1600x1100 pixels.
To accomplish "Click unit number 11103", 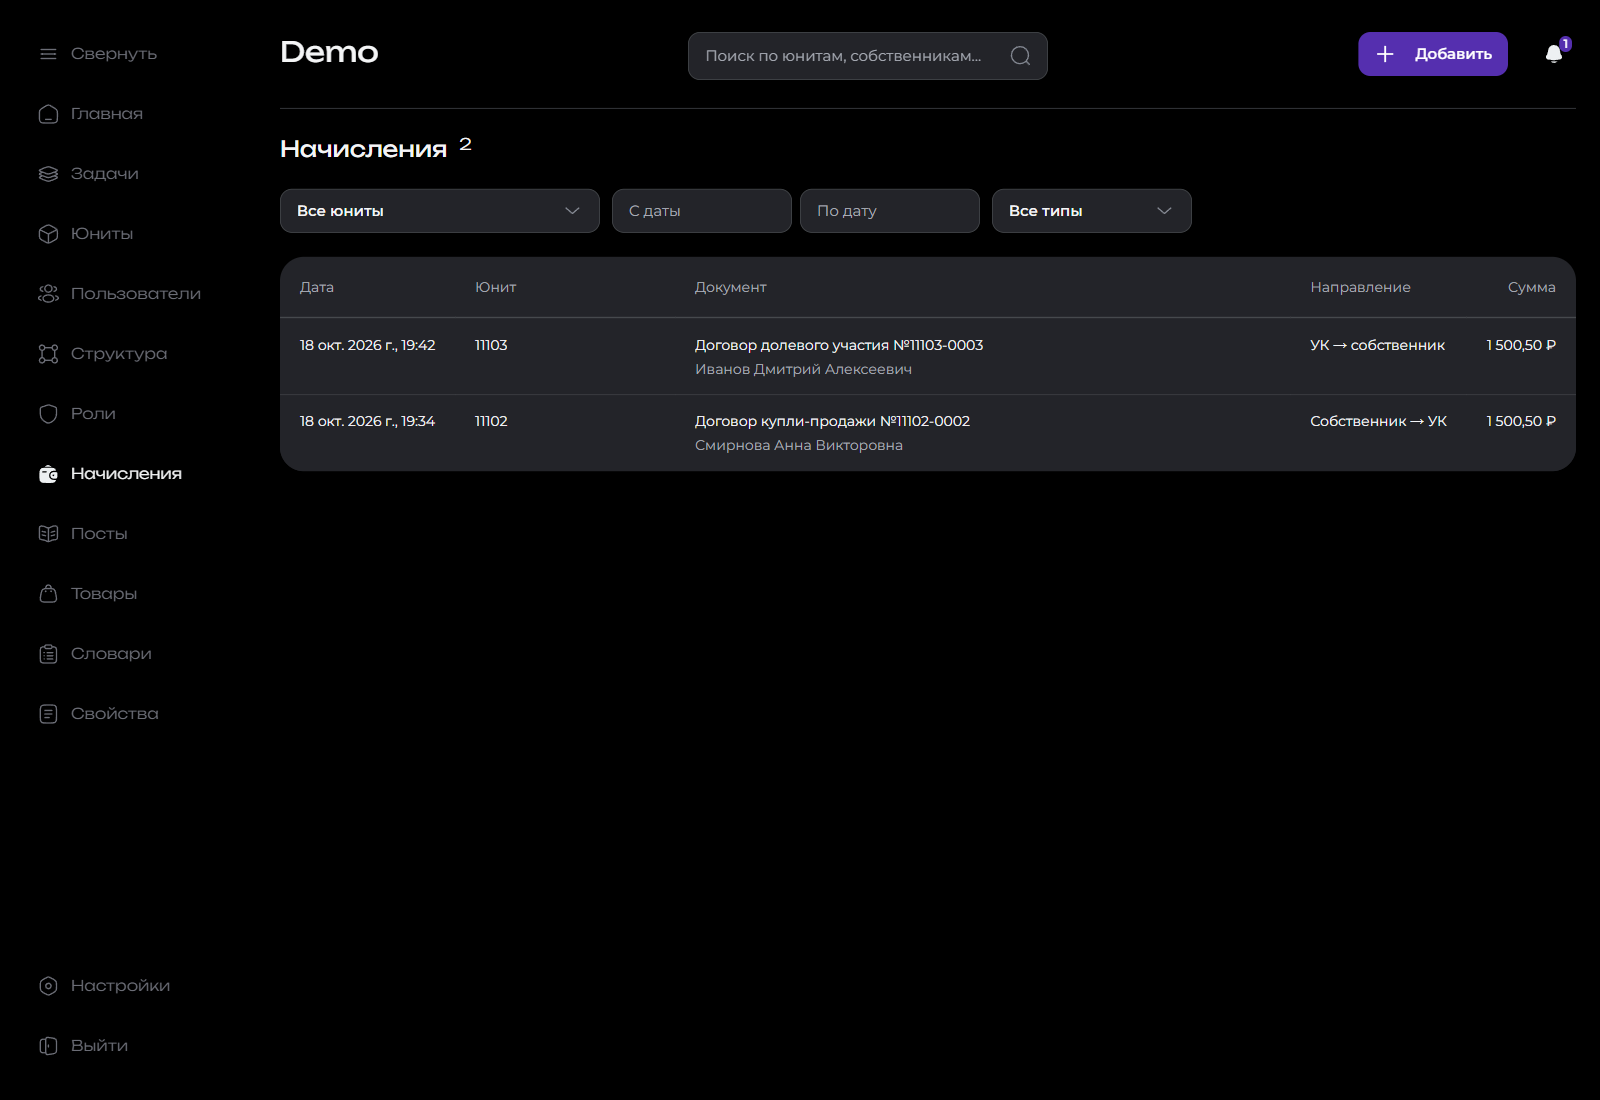I will pos(491,345).
